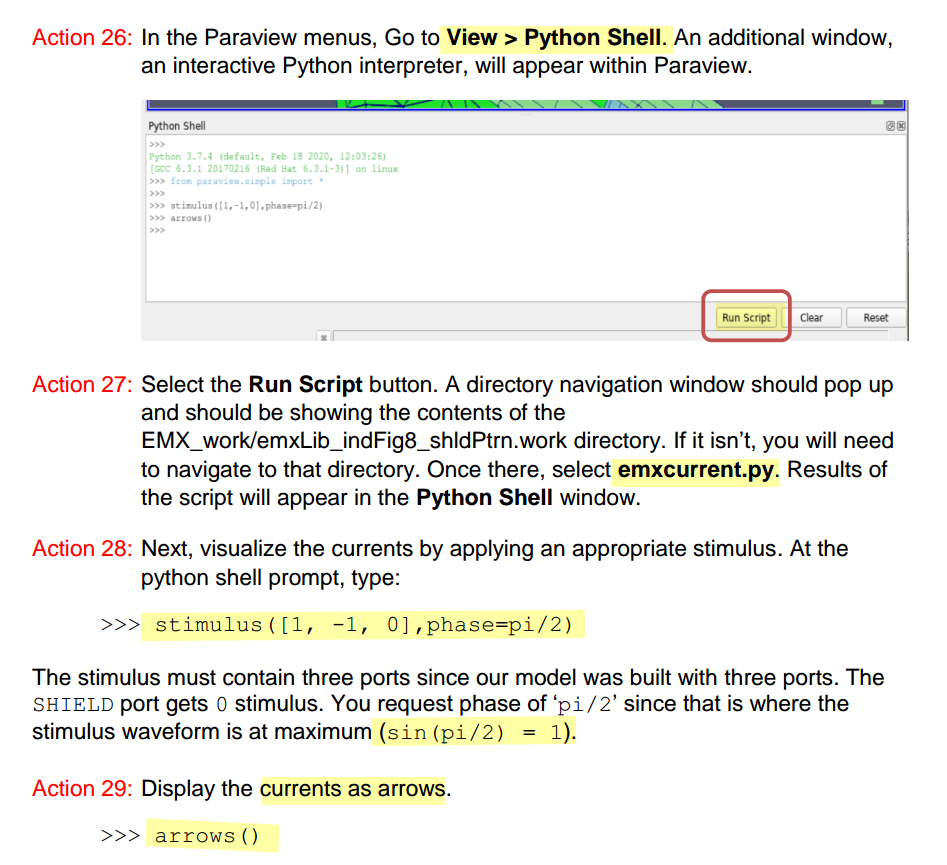Viewport: 947px width, 865px height.
Task: Select the Python Shell panel title
Action: coord(177,126)
